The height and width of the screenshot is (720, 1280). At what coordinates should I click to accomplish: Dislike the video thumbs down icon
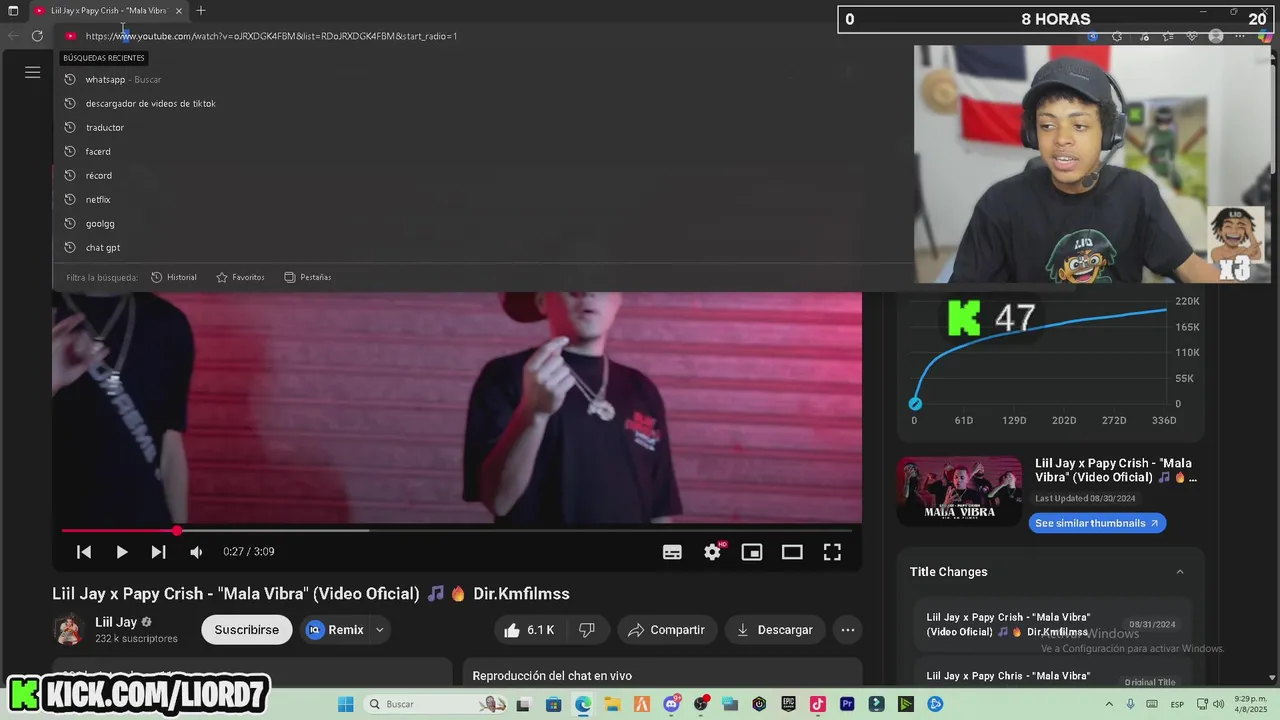[x=587, y=630]
